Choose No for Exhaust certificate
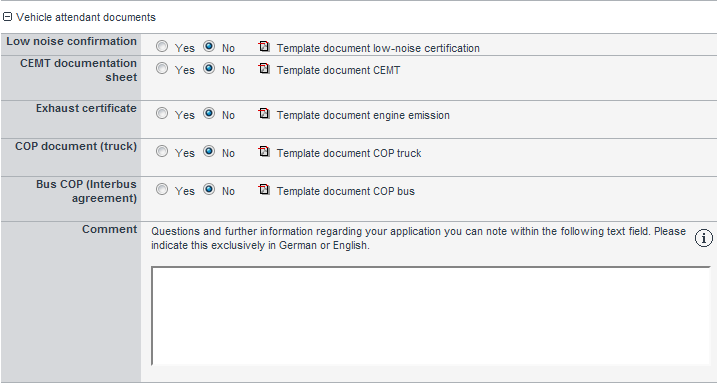718x384 pixels. tap(209, 113)
